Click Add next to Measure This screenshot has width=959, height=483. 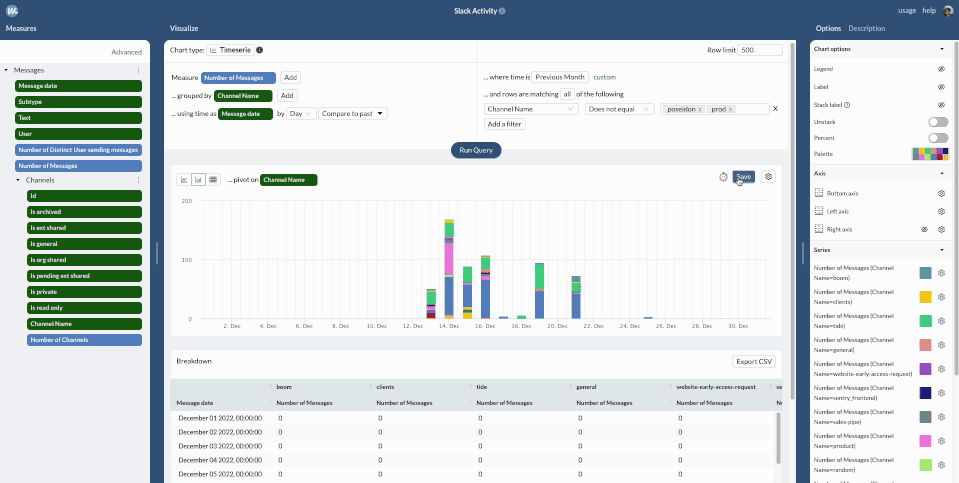tap(291, 78)
